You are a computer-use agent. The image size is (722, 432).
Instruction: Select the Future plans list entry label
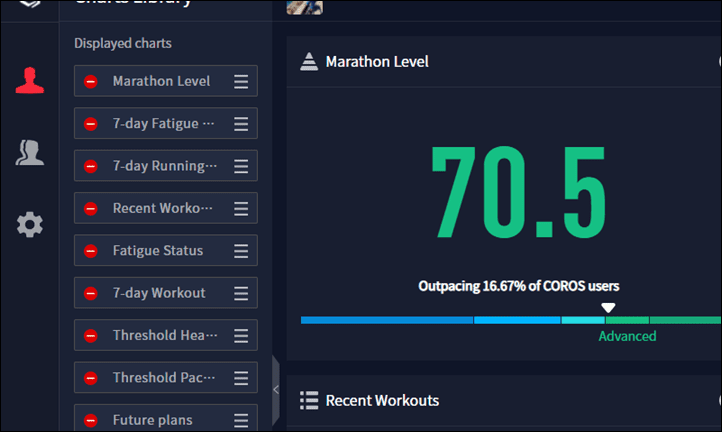click(x=152, y=420)
